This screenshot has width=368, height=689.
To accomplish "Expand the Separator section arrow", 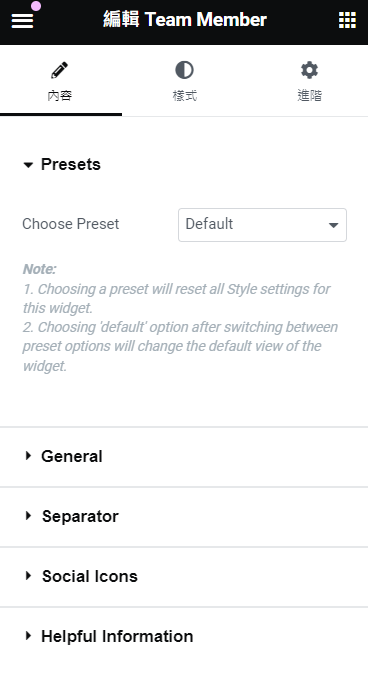I will tap(29, 516).
